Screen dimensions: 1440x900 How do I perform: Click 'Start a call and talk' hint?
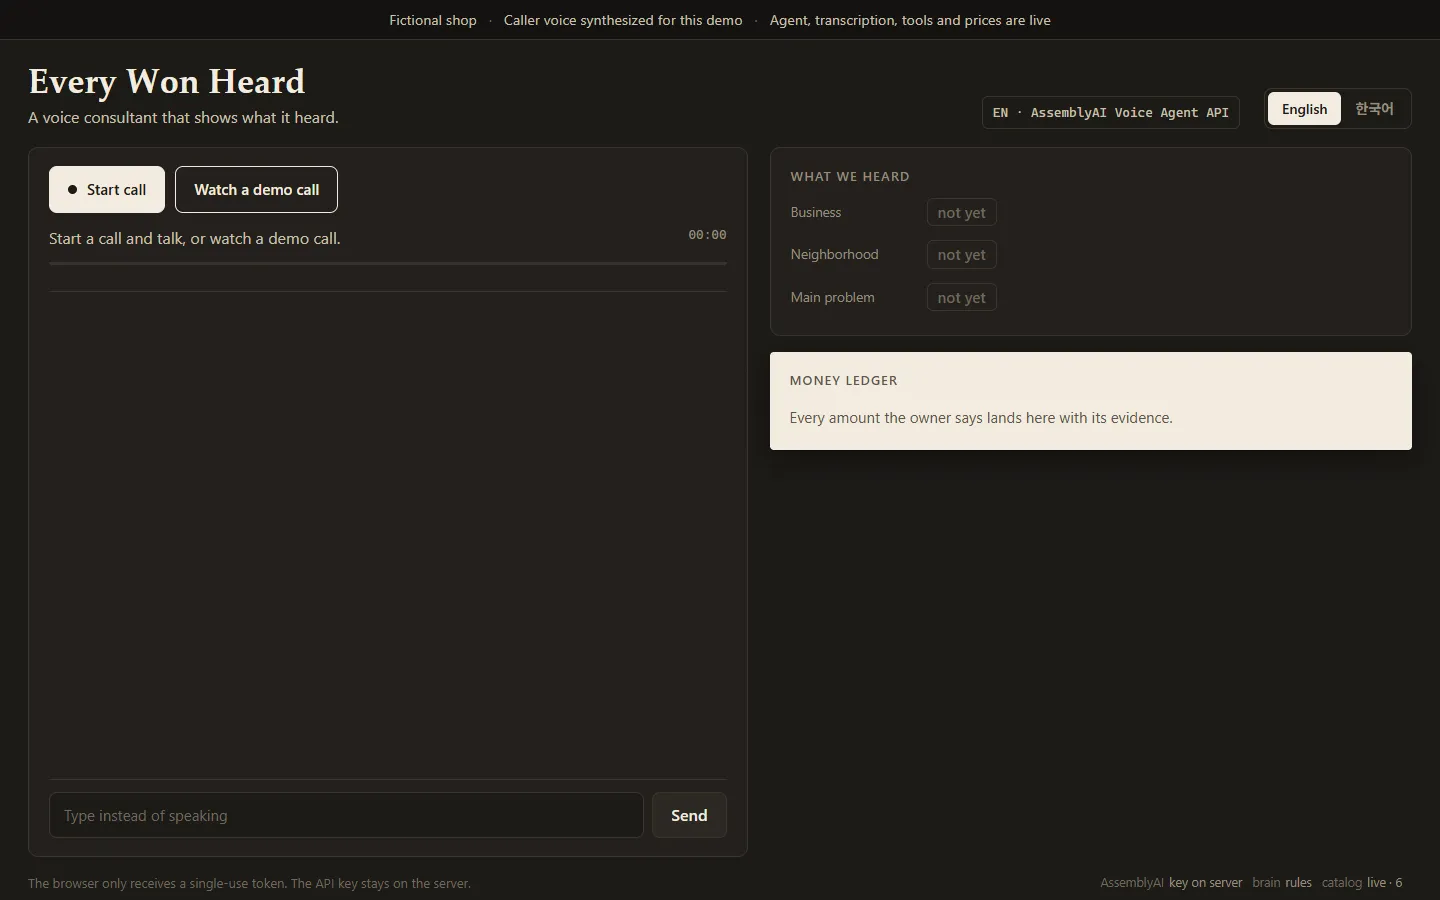point(195,239)
